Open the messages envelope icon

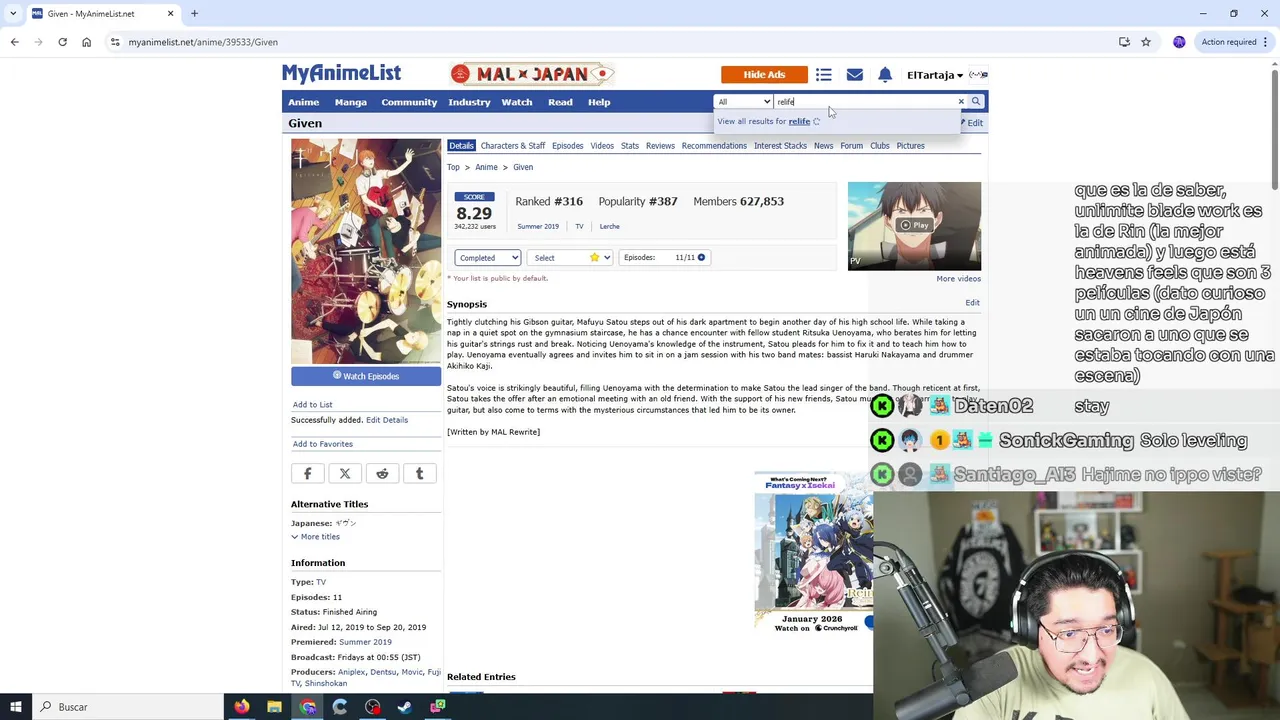(854, 75)
